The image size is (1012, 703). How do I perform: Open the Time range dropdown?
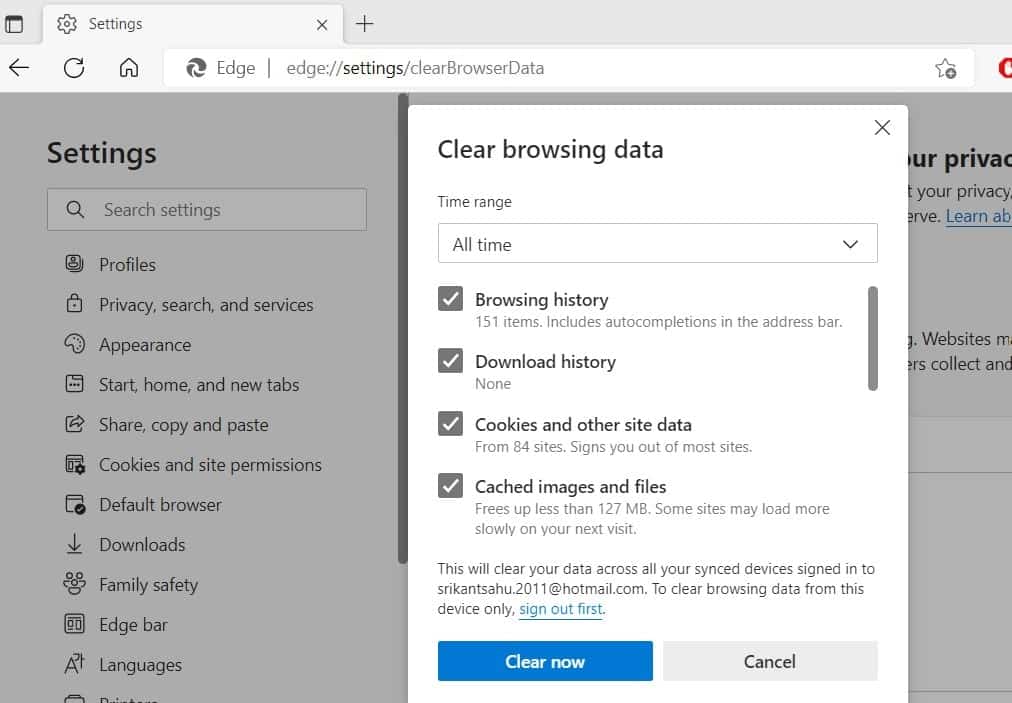click(657, 244)
